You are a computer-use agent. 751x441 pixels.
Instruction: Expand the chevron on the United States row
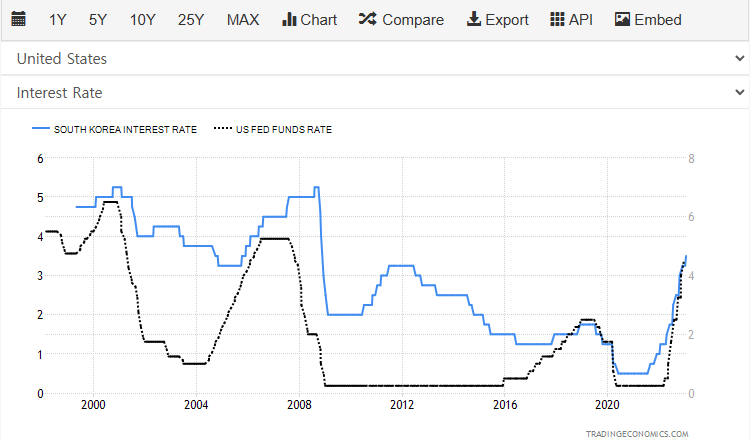click(740, 58)
